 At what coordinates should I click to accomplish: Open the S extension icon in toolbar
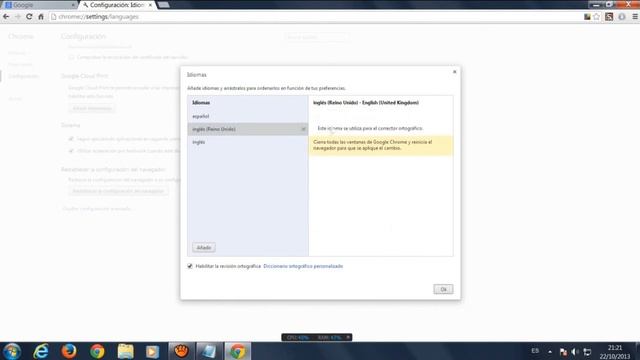point(609,17)
